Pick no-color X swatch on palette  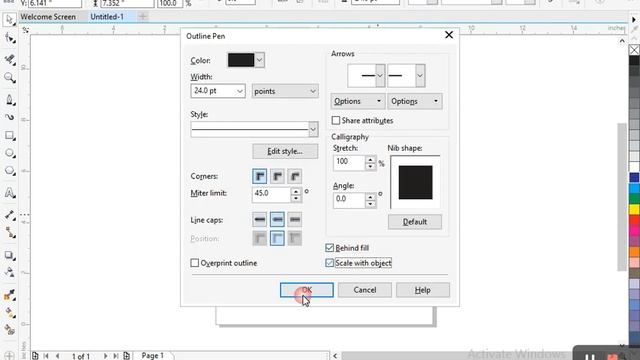pyautogui.click(x=634, y=50)
